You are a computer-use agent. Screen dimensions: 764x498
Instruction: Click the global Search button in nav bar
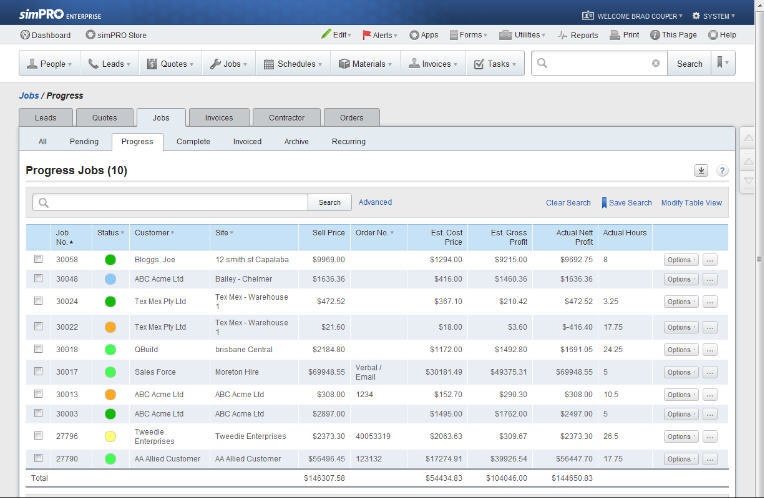point(689,63)
